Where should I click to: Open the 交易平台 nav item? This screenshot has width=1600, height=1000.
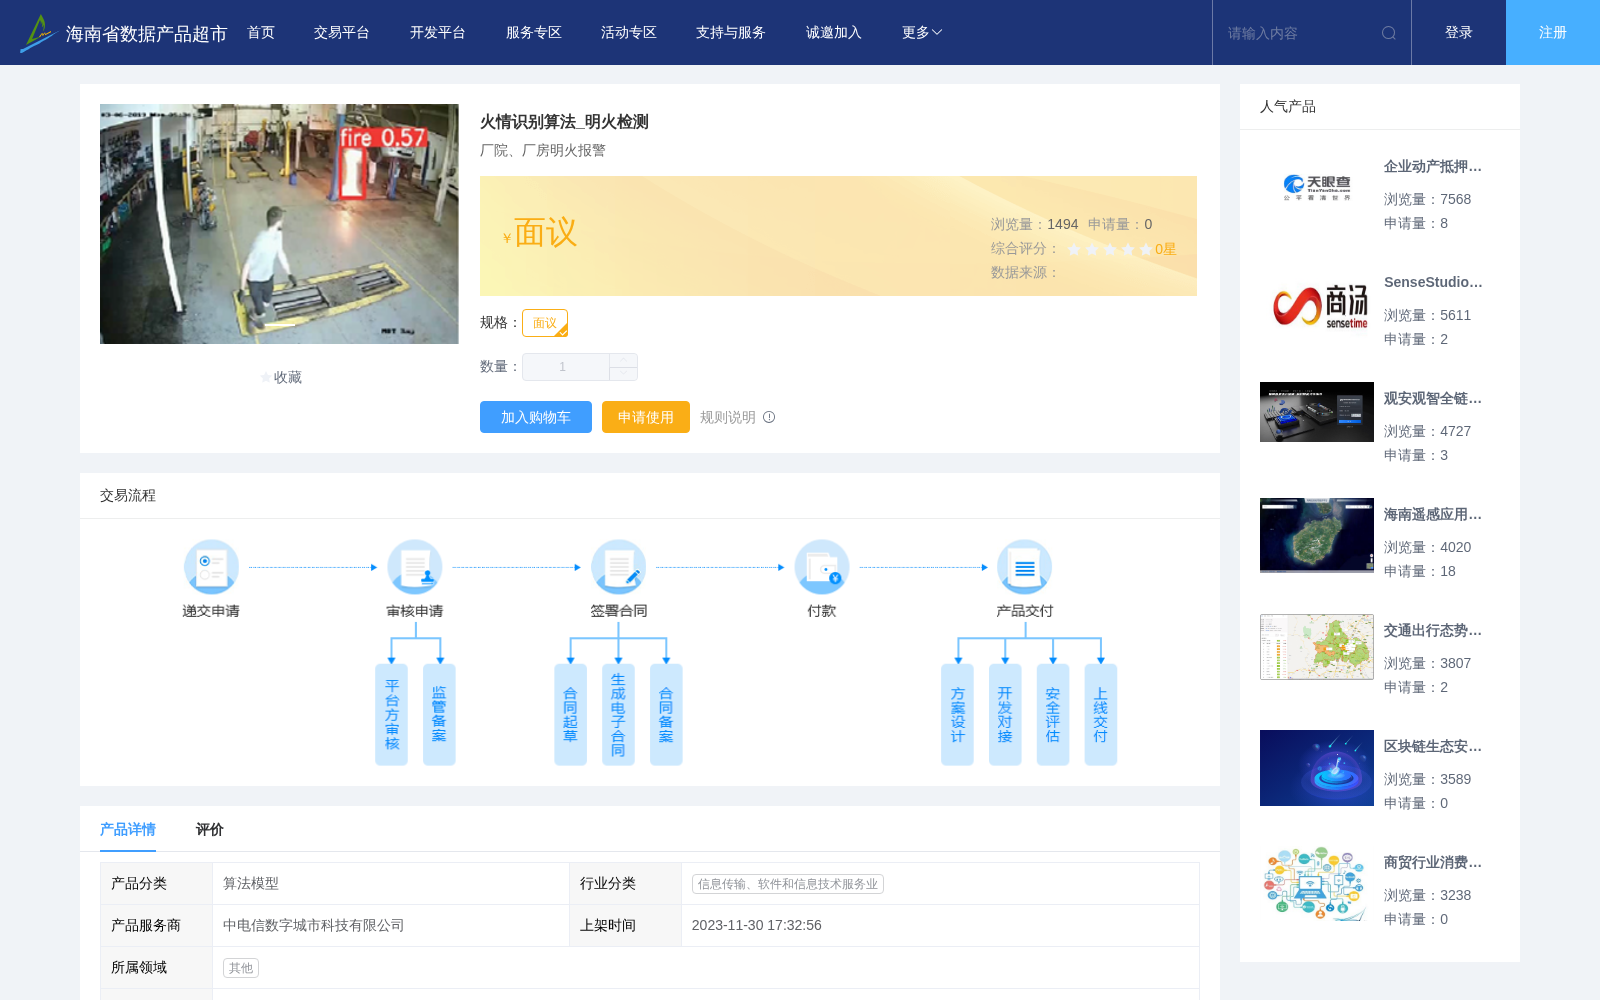pyautogui.click(x=342, y=33)
